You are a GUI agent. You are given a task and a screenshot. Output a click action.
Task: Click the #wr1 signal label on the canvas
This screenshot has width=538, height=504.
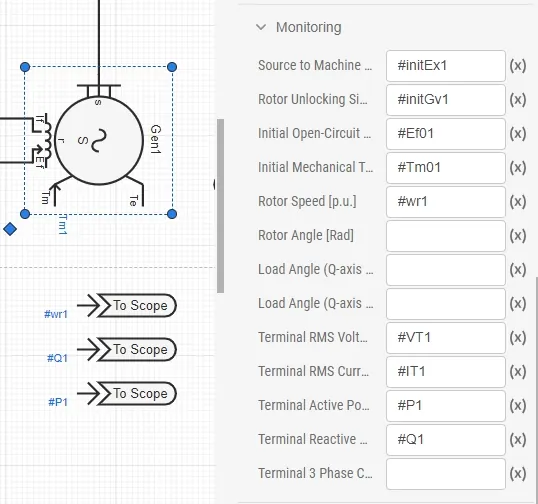56,314
